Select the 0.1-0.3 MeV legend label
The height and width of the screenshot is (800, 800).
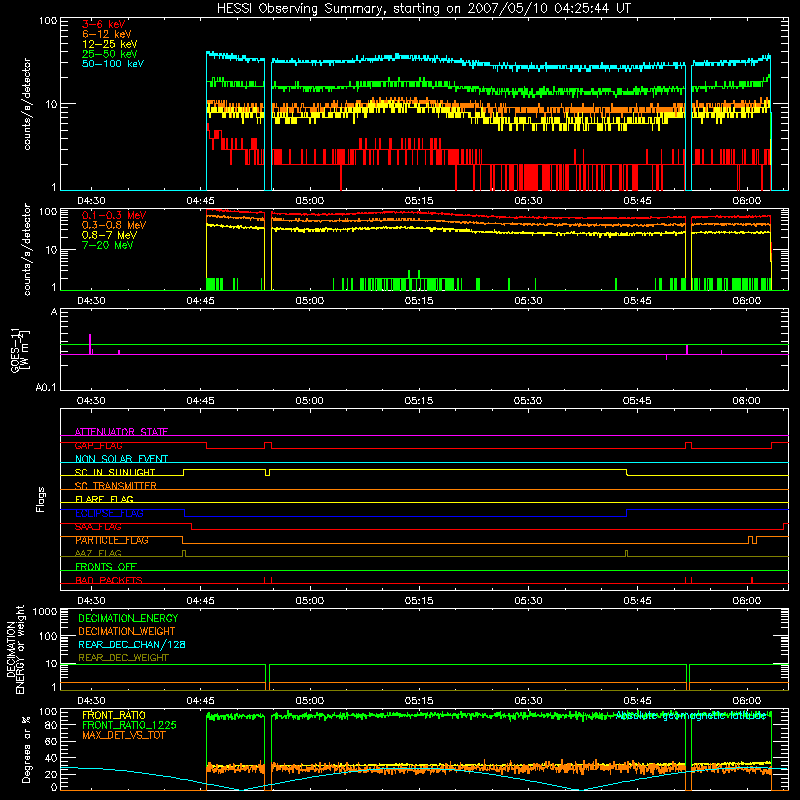pyautogui.click(x=113, y=215)
